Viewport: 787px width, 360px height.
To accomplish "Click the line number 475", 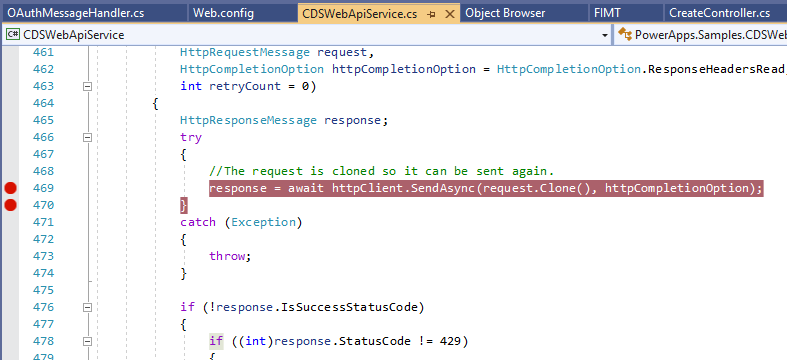I will (43, 290).
